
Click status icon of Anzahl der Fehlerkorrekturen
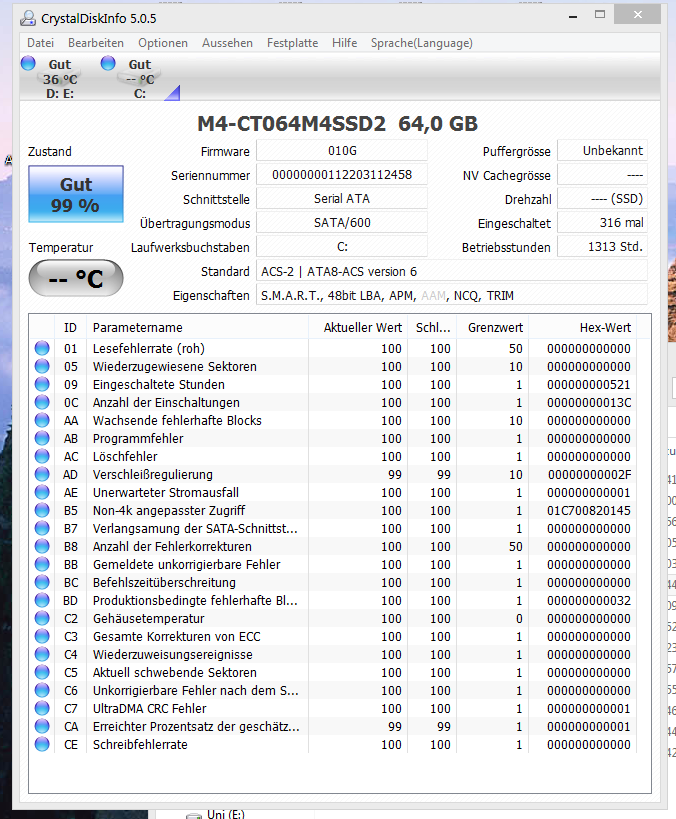click(x=42, y=546)
